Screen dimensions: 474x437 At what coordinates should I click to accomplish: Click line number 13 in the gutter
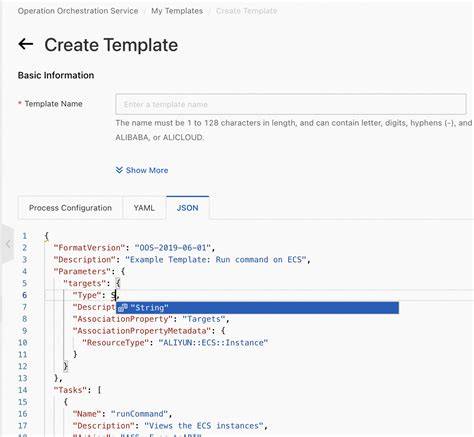[23, 378]
